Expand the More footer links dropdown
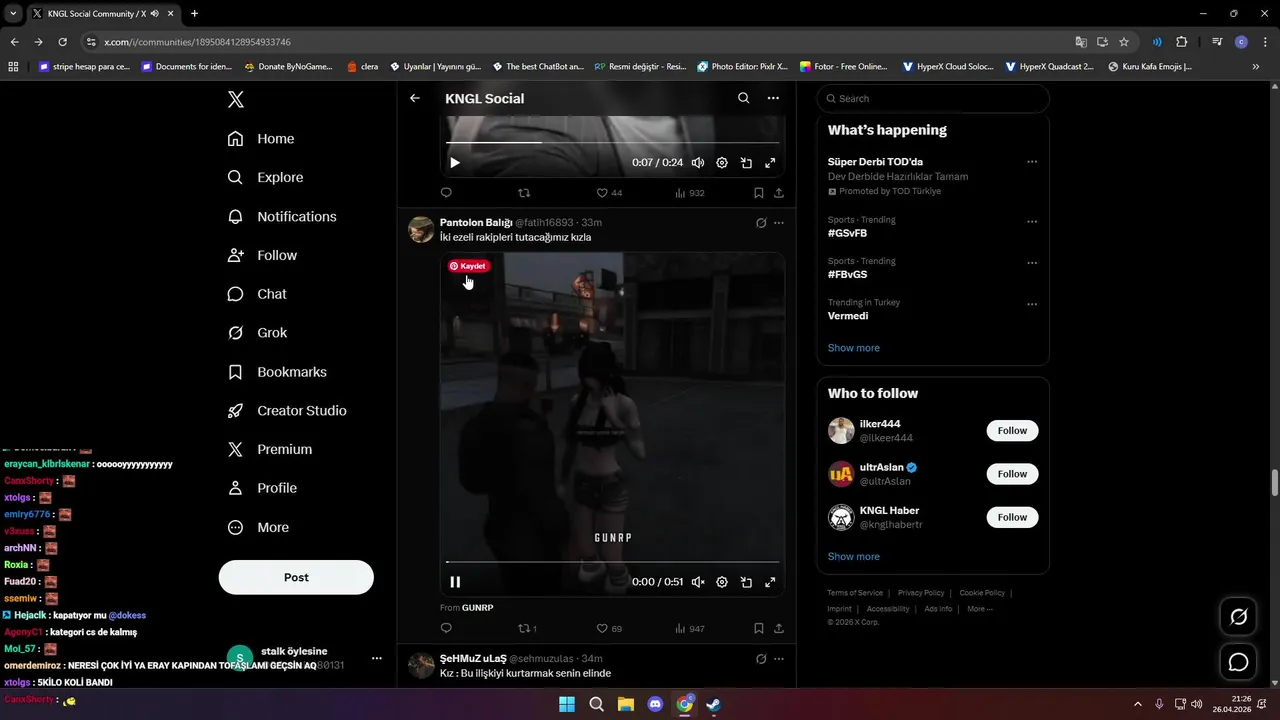The image size is (1280, 720). click(980, 609)
